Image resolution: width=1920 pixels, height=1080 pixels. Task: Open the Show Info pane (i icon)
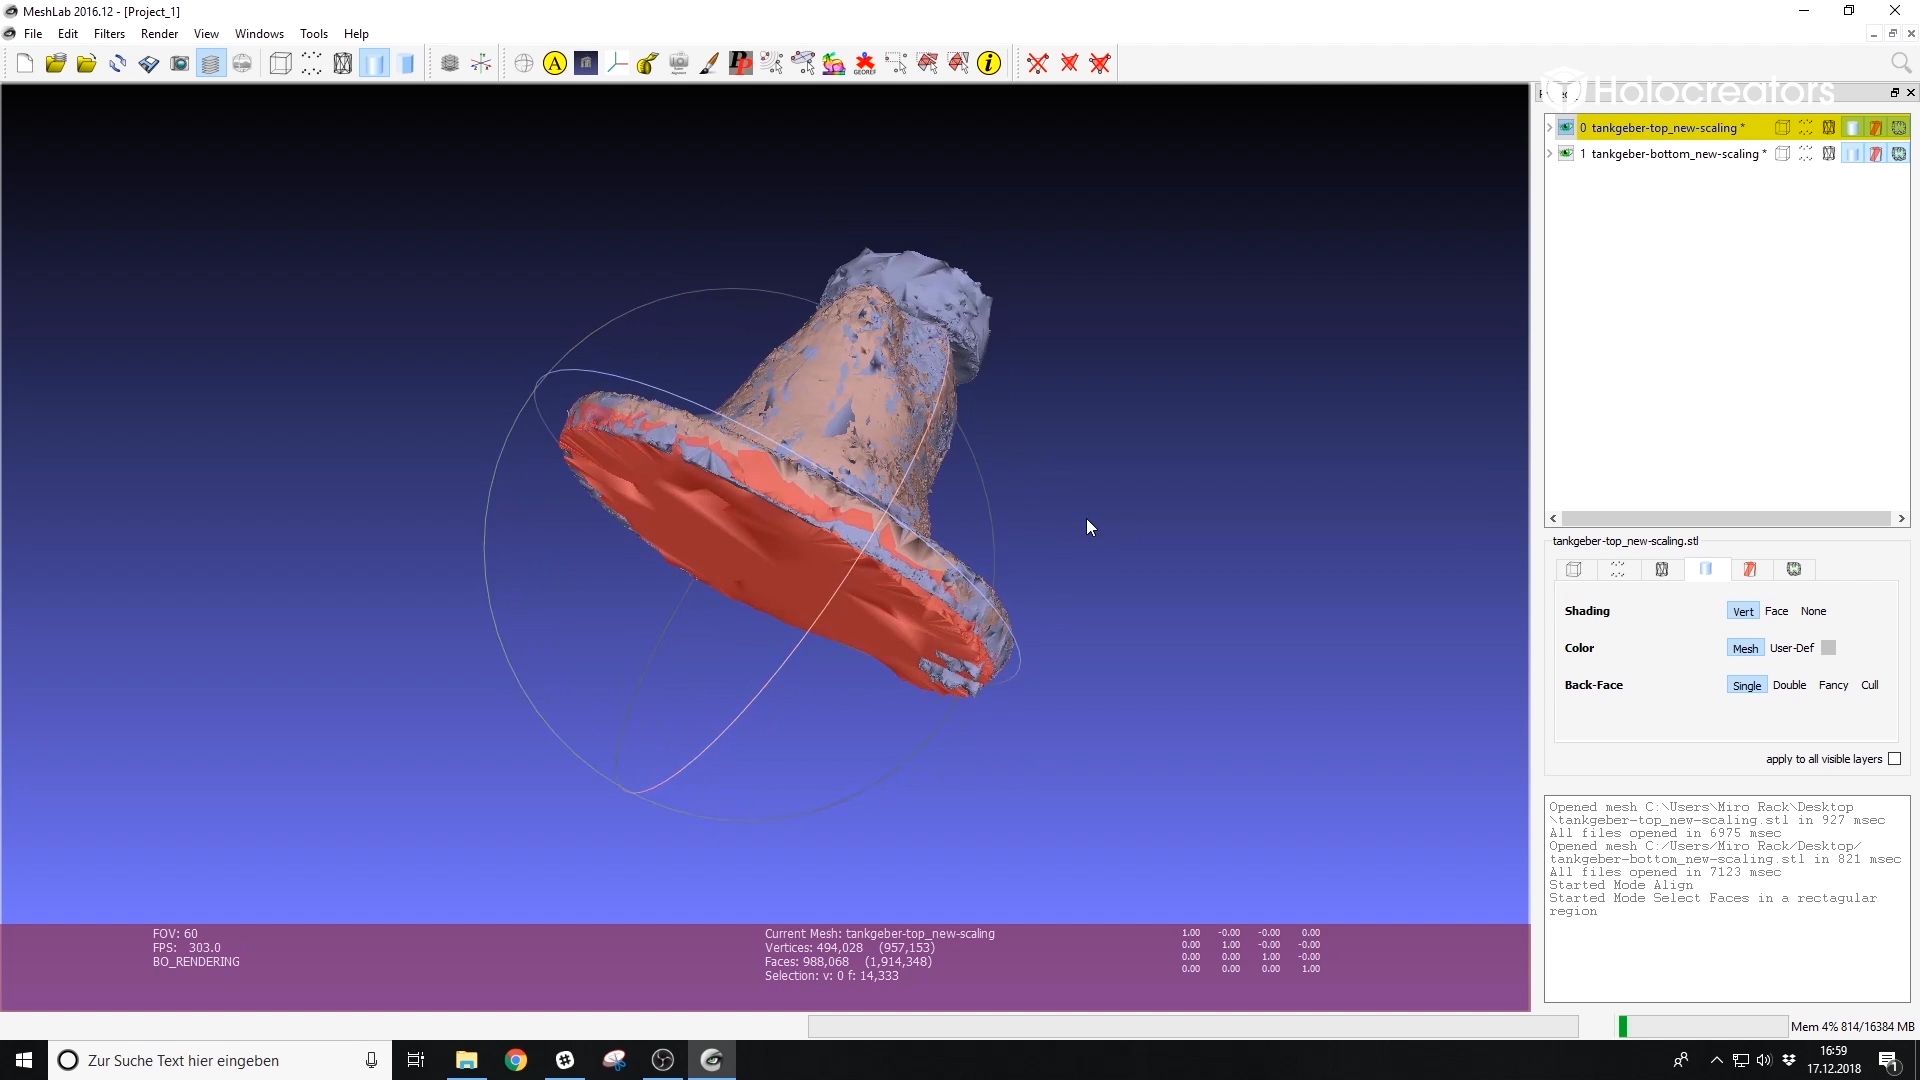(989, 63)
